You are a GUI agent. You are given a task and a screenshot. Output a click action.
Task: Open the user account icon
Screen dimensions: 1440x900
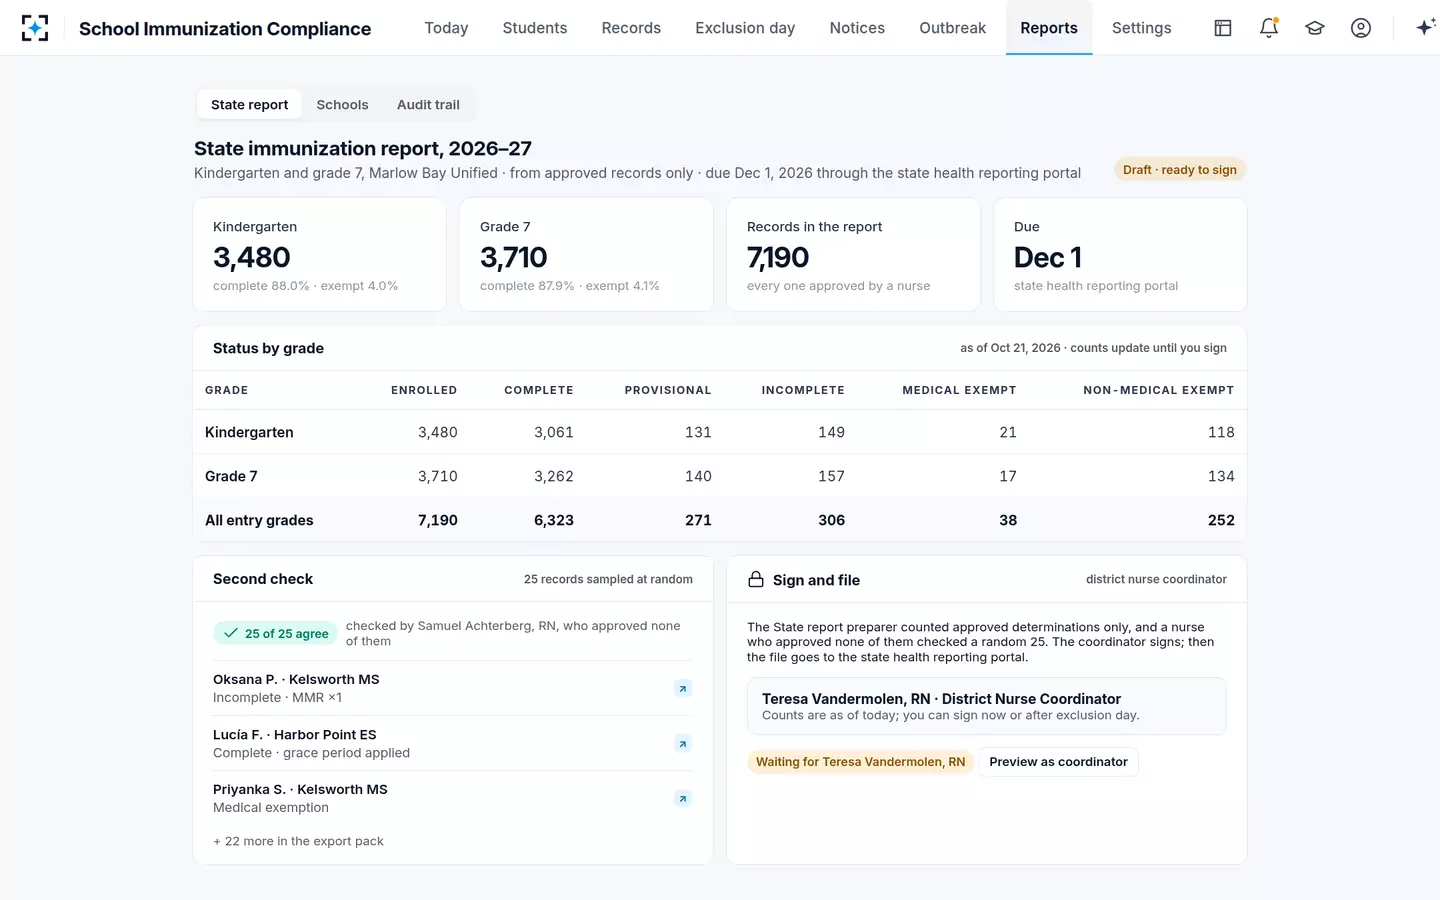pos(1361,28)
